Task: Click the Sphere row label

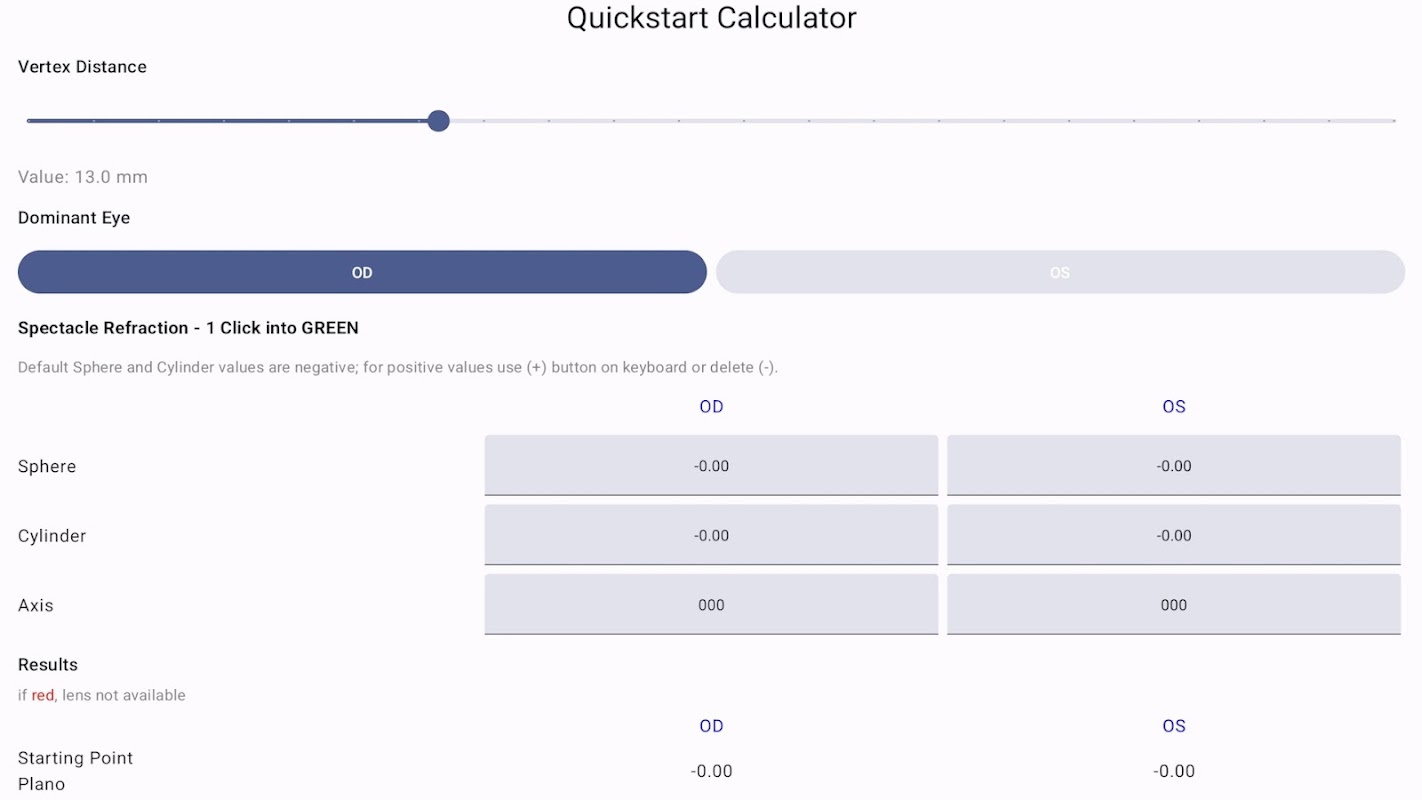Action: [x=47, y=466]
